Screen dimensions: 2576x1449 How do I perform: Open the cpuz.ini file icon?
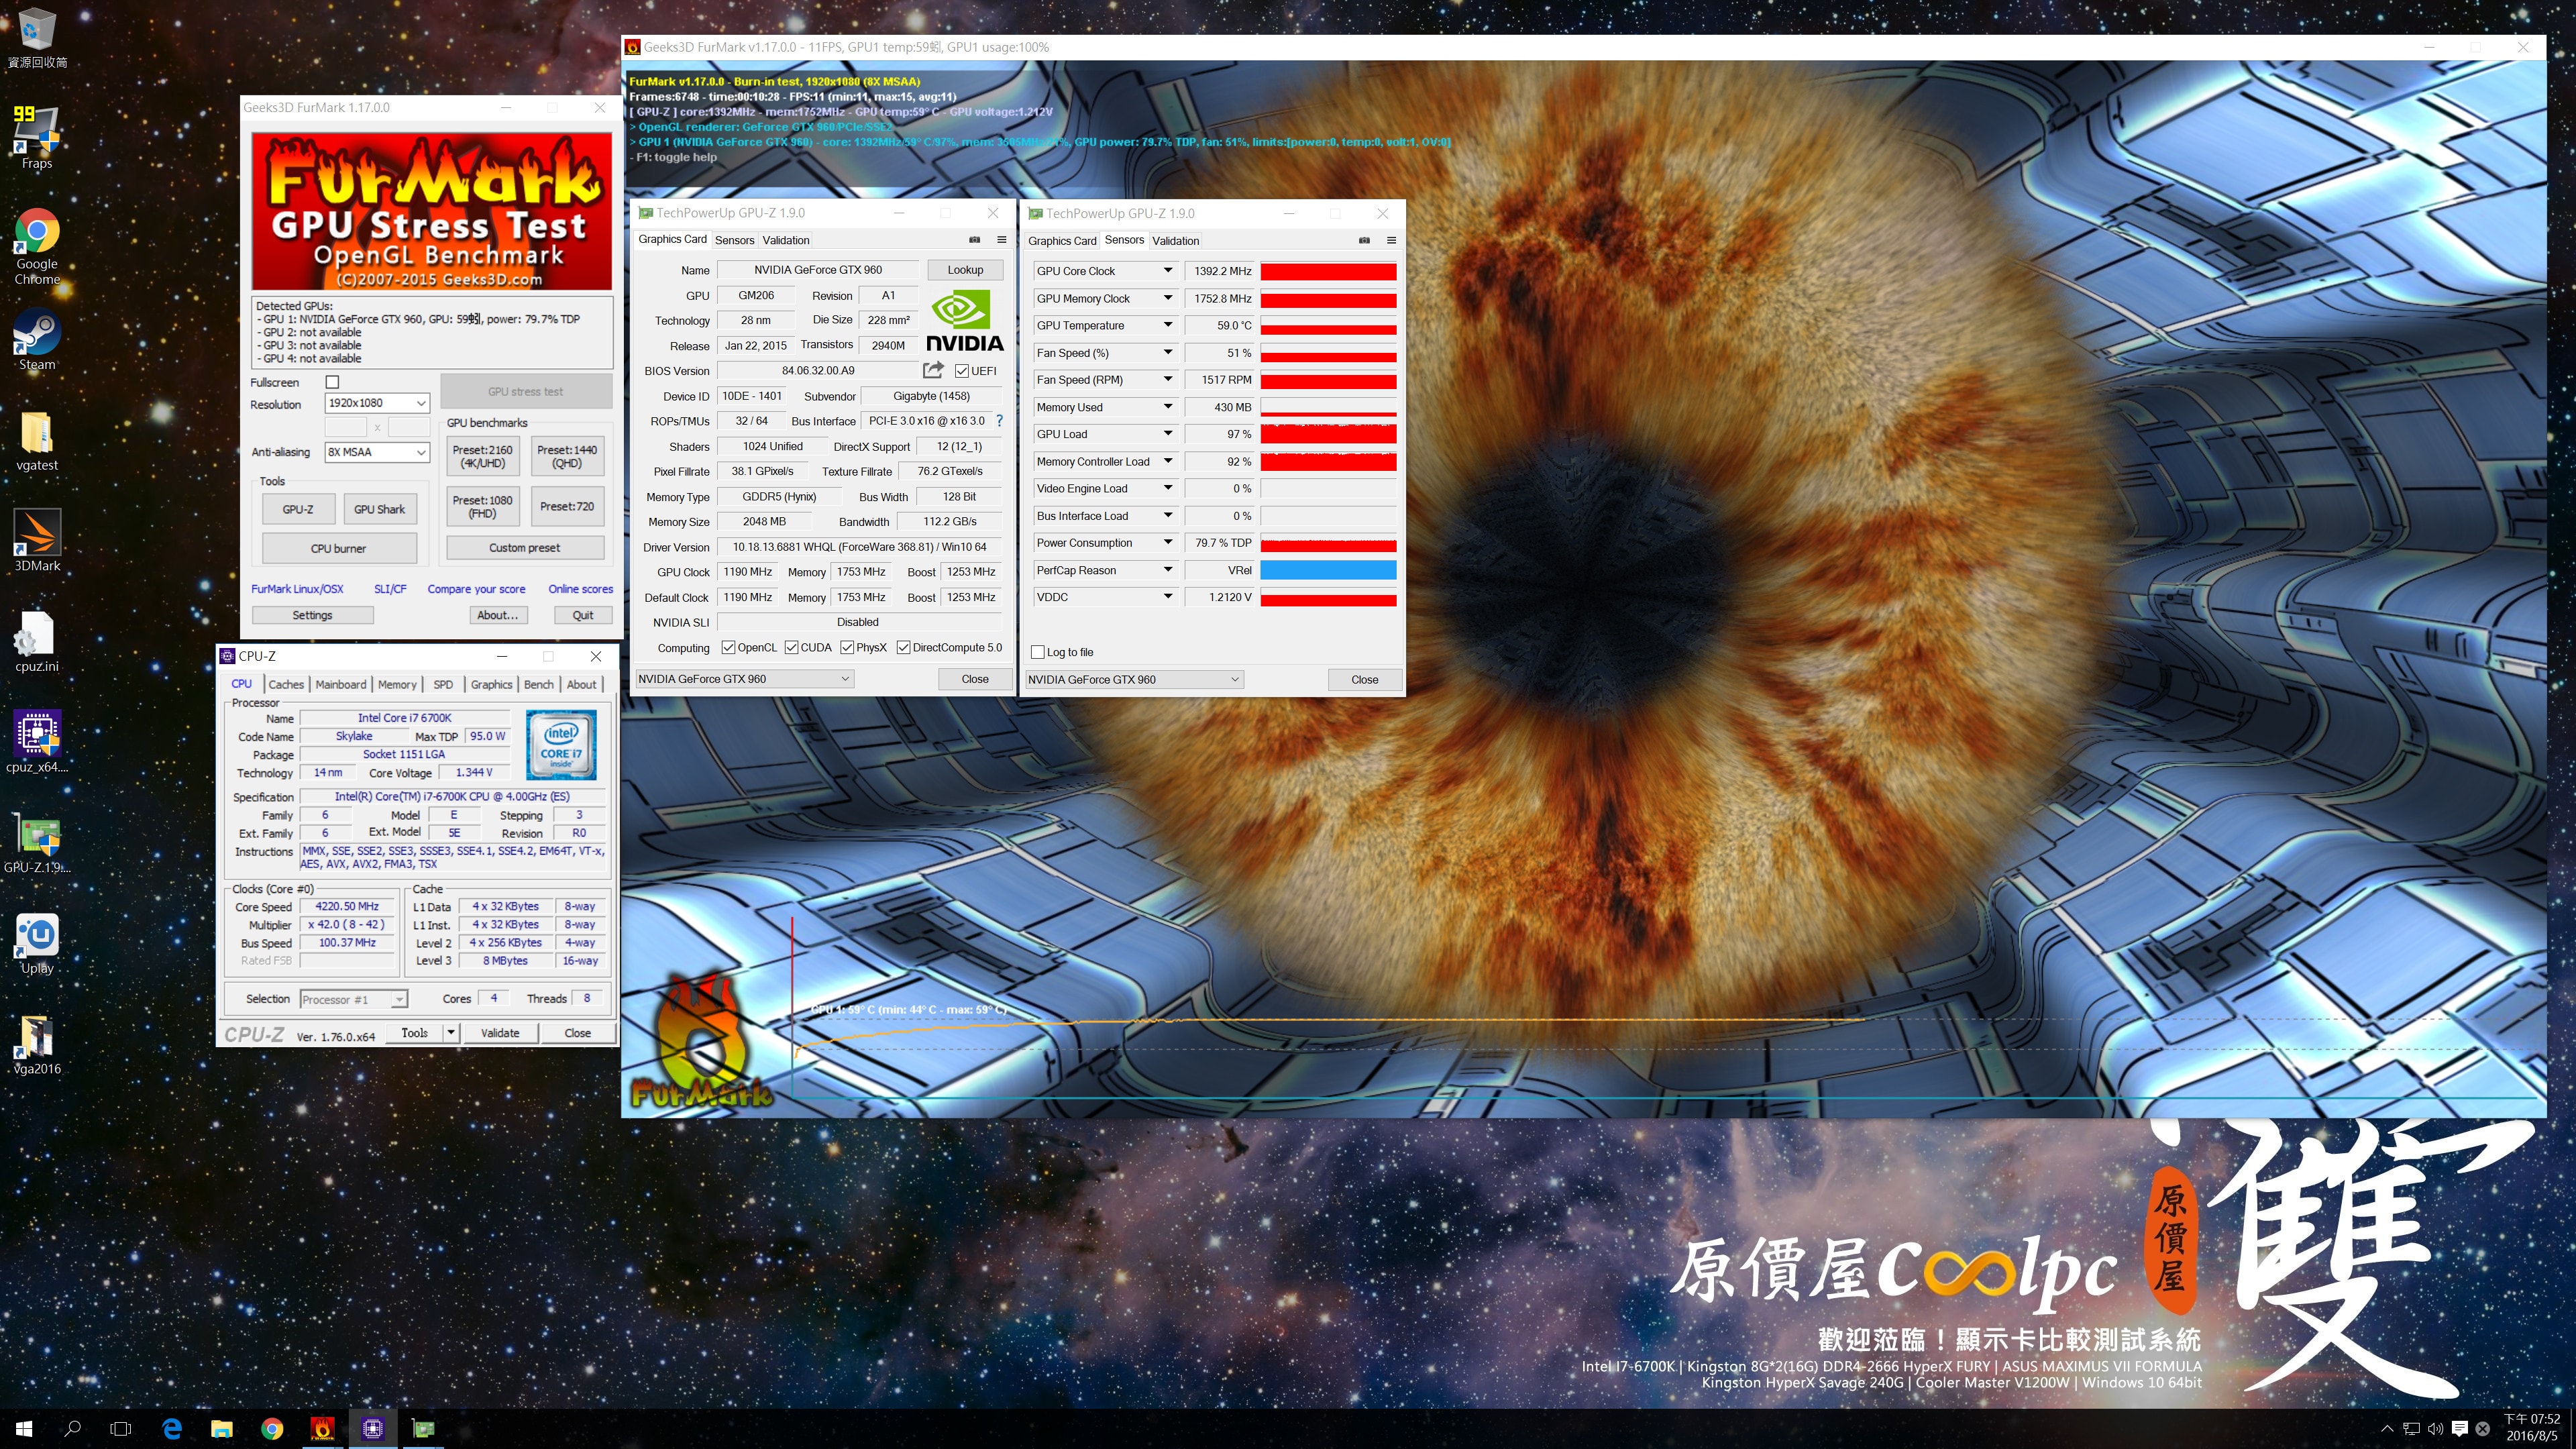(x=37, y=641)
